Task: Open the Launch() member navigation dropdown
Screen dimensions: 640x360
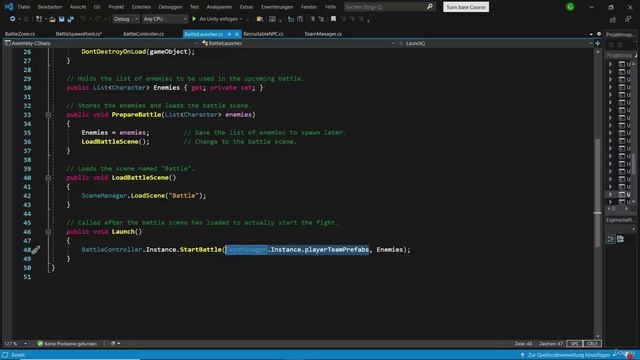Action: click(x=495, y=43)
